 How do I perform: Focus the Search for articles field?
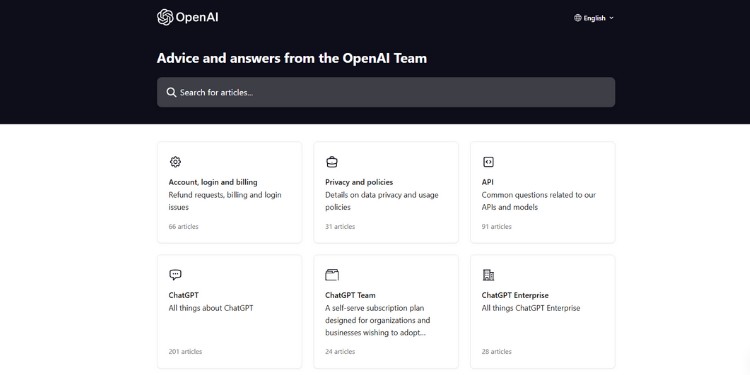(x=386, y=92)
